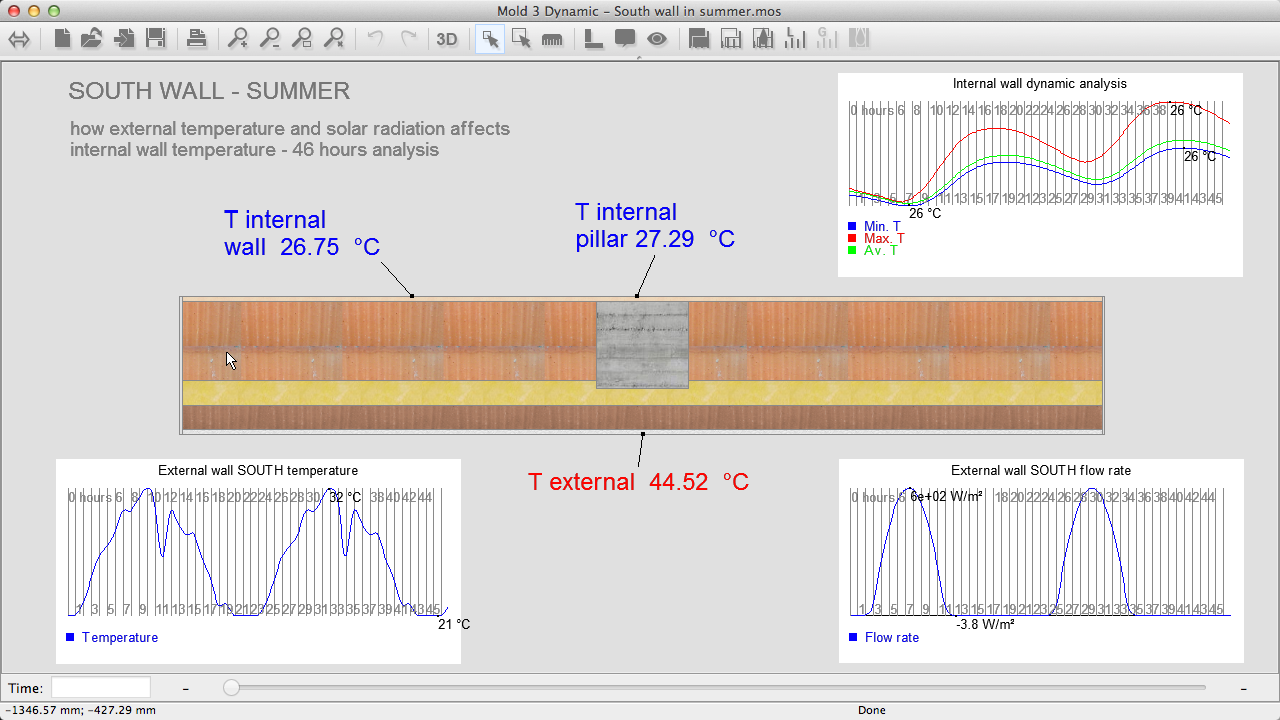This screenshot has width=1280, height=720.
Task: Click the Time input field
Action: click(x=101, y=688)
